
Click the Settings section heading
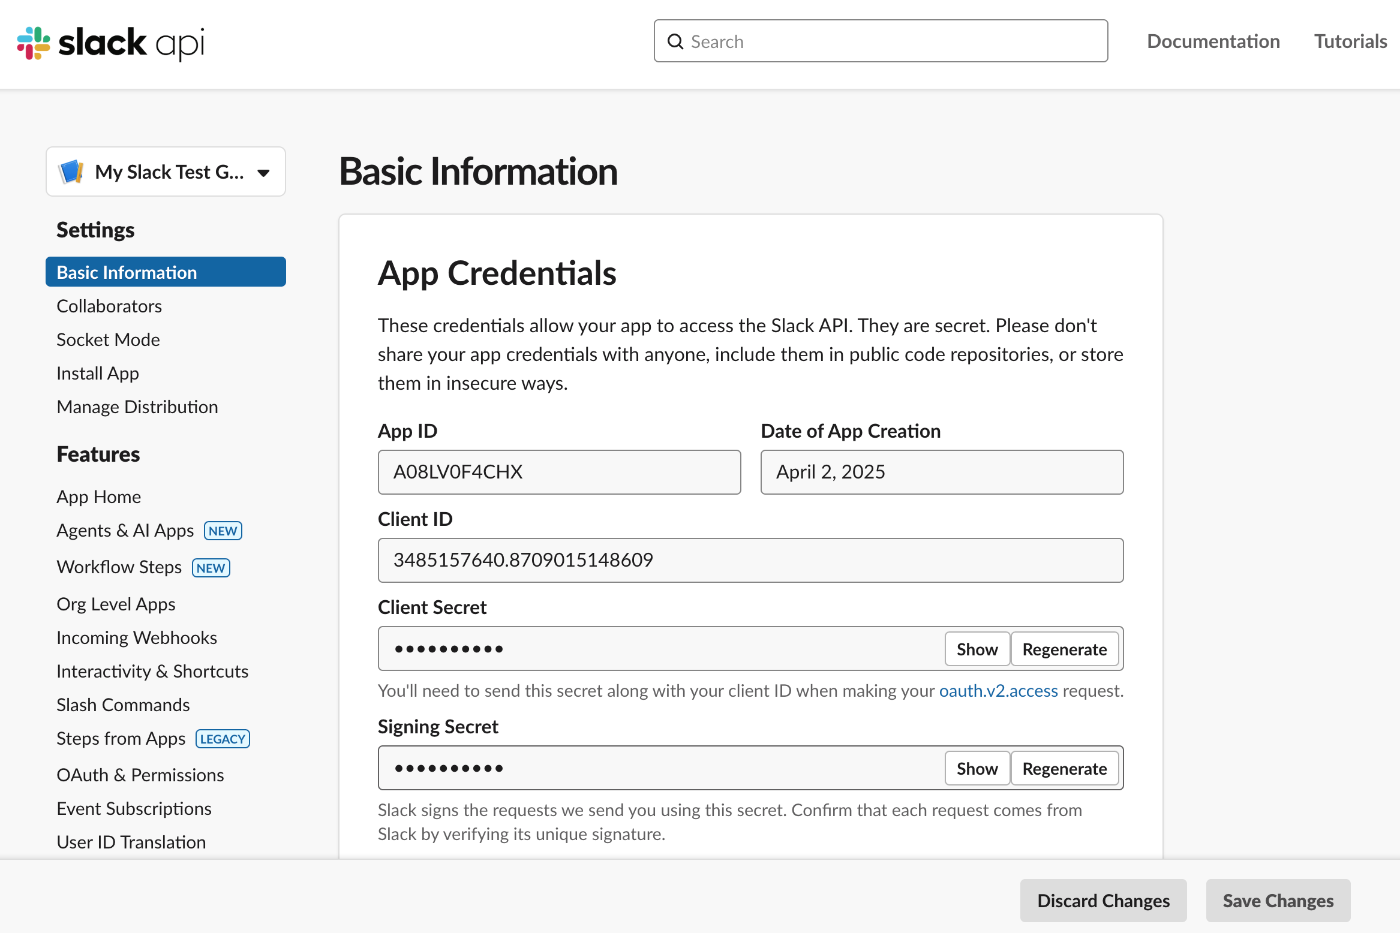coord(95,230)
